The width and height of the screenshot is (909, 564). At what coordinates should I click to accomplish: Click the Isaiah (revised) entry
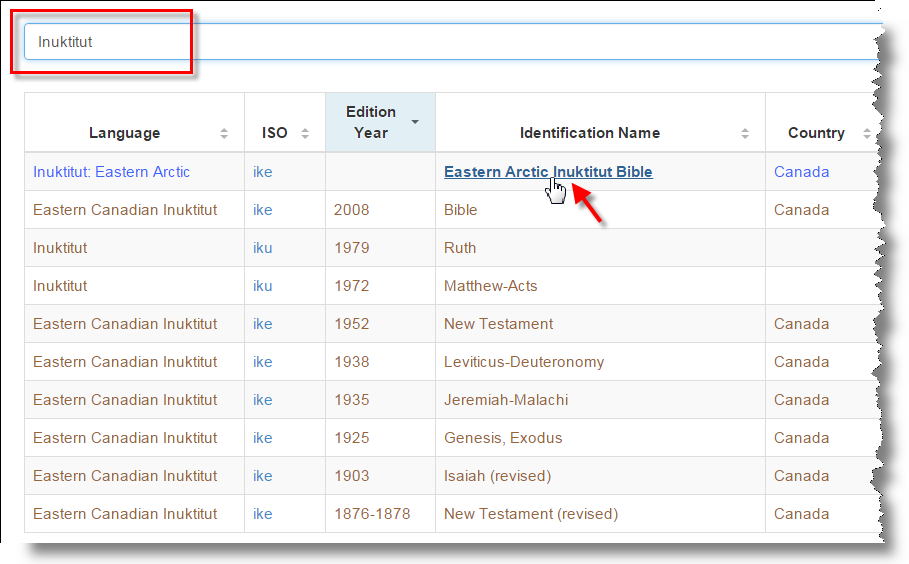click(x=497, y=476)
